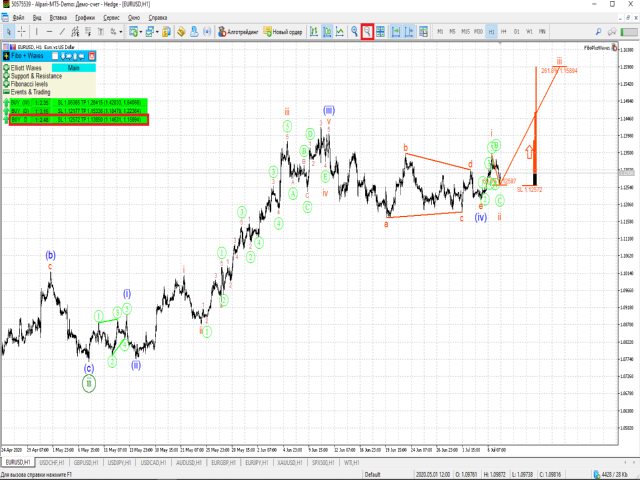Click the gold MetaEditor icon
The height and width of the screenshot is (480, 640).
181,31
